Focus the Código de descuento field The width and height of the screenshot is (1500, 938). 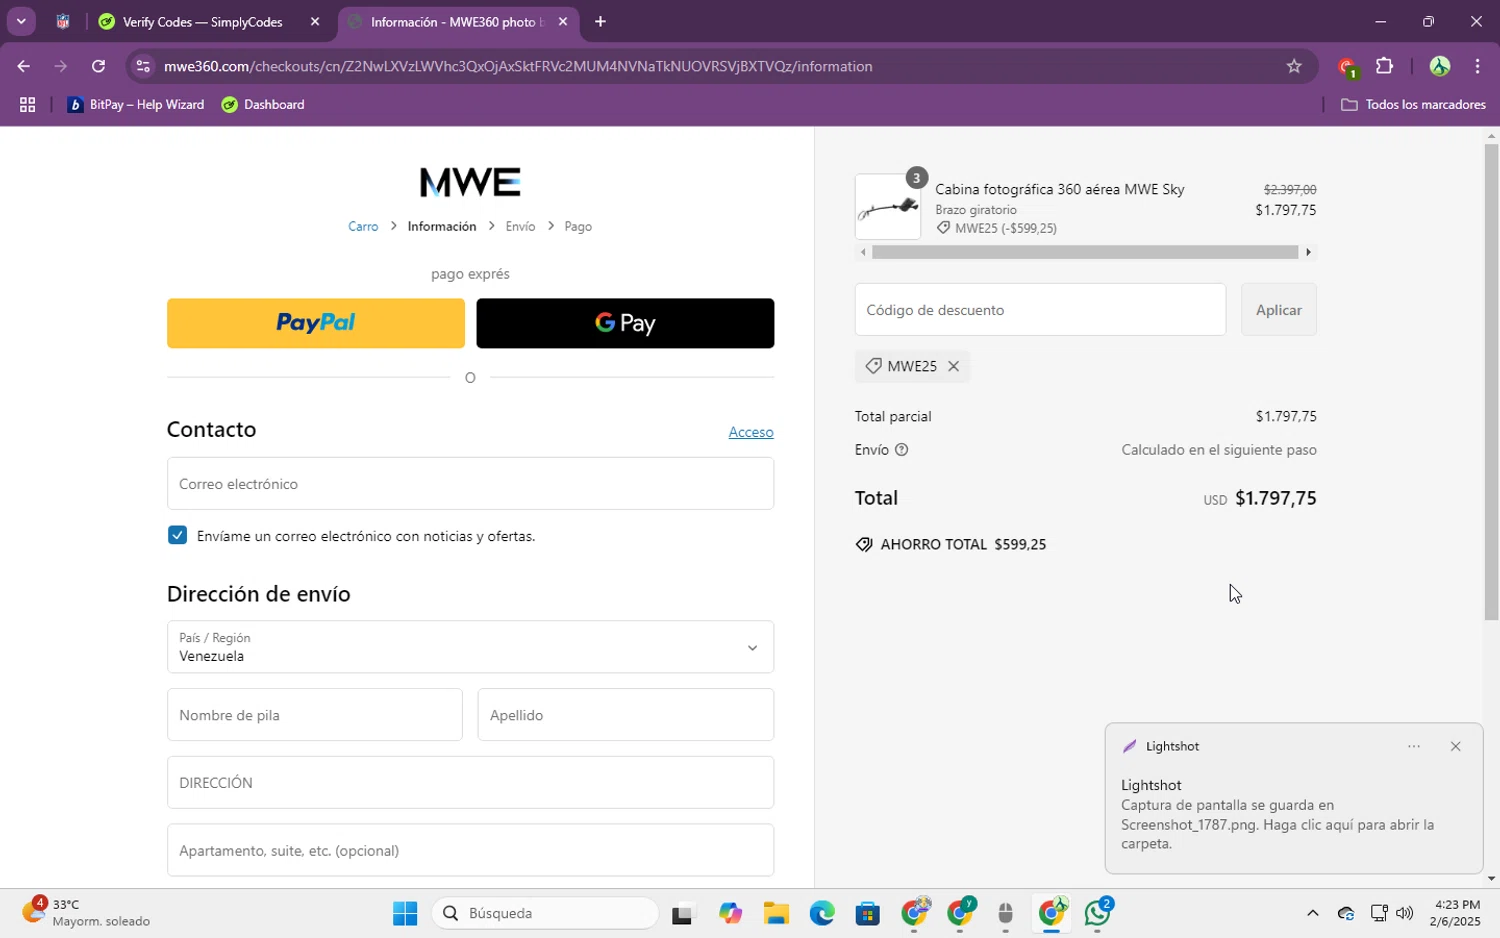(1040, 310)
